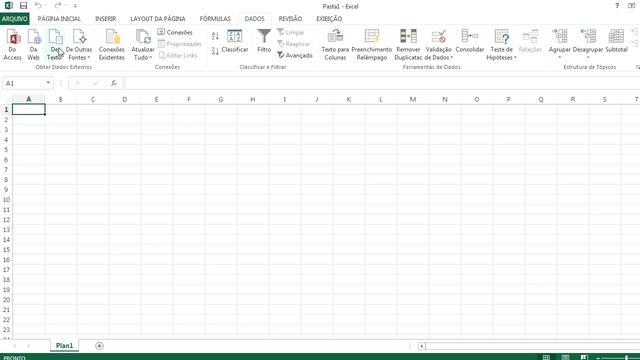Open Excel Help question mark
640x360 pixels.
click(x=617, y=6)
